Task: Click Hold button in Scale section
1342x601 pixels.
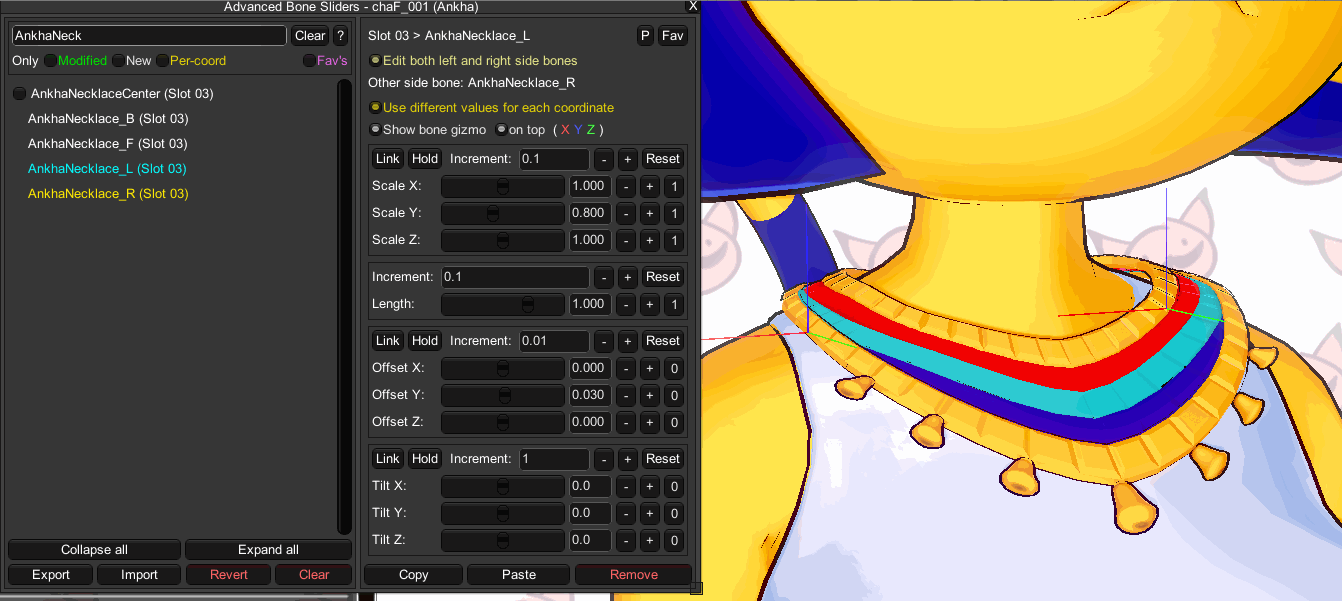Action: 425,159
